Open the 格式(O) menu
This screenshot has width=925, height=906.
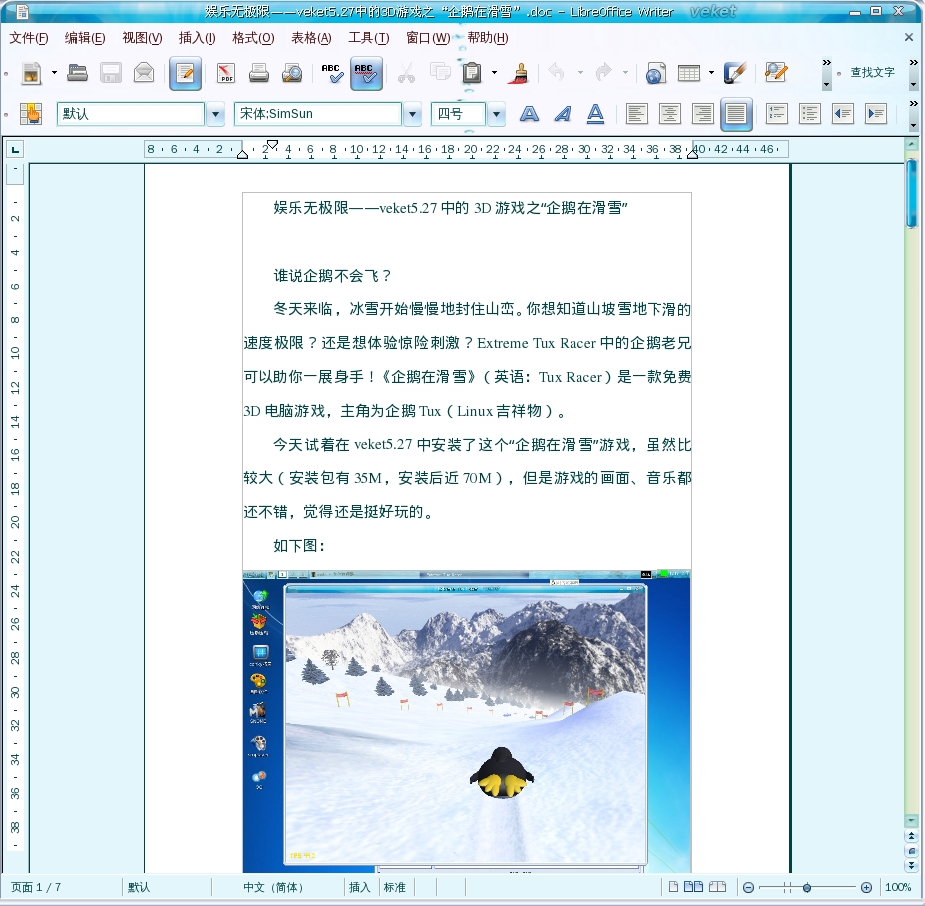[253, 38]
